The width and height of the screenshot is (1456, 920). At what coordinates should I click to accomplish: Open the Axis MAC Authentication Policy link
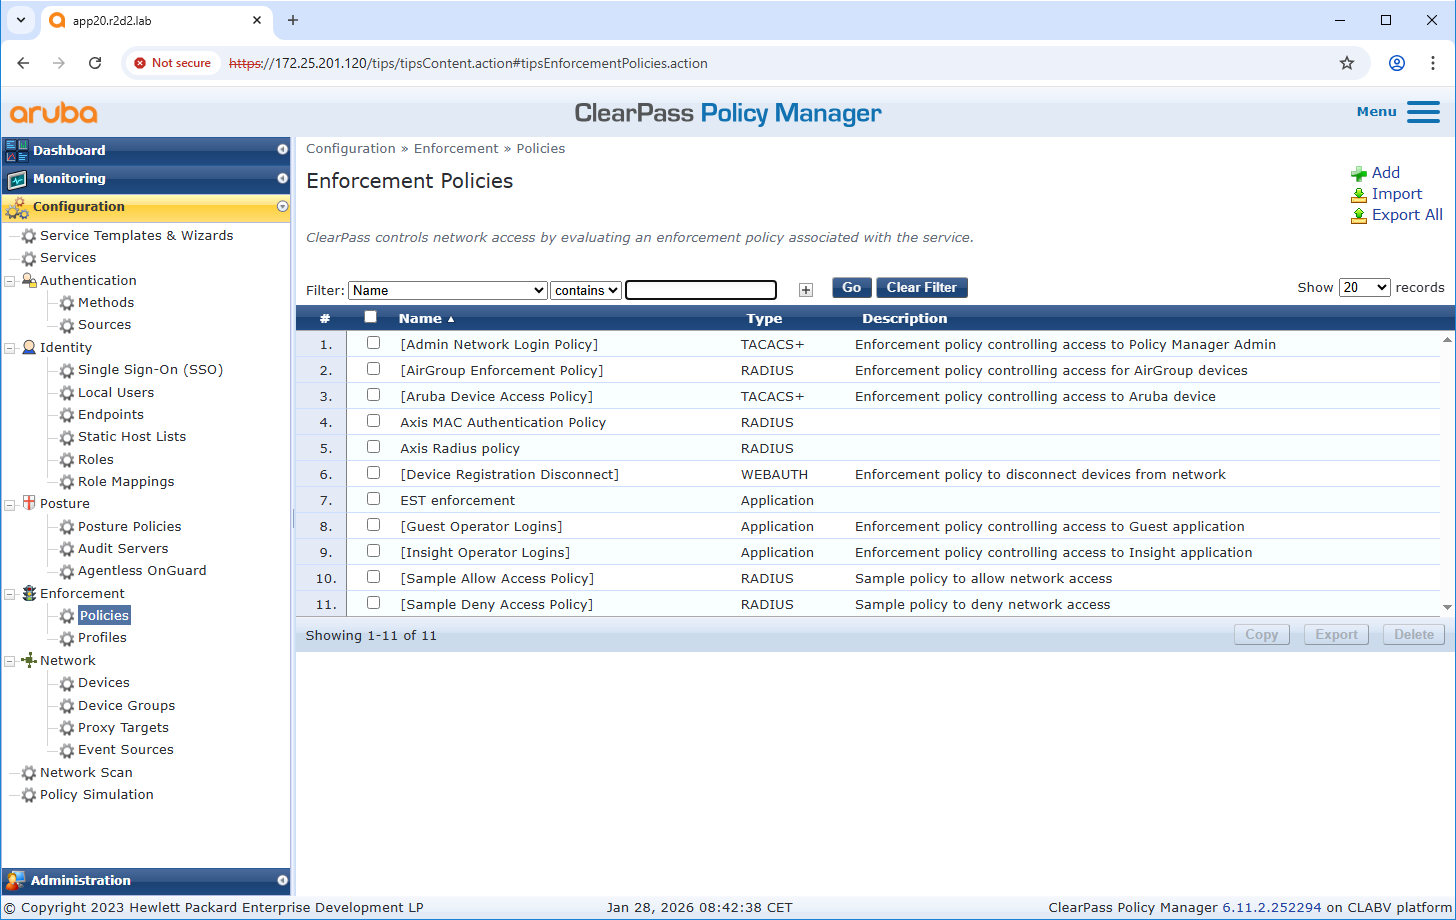502,423
